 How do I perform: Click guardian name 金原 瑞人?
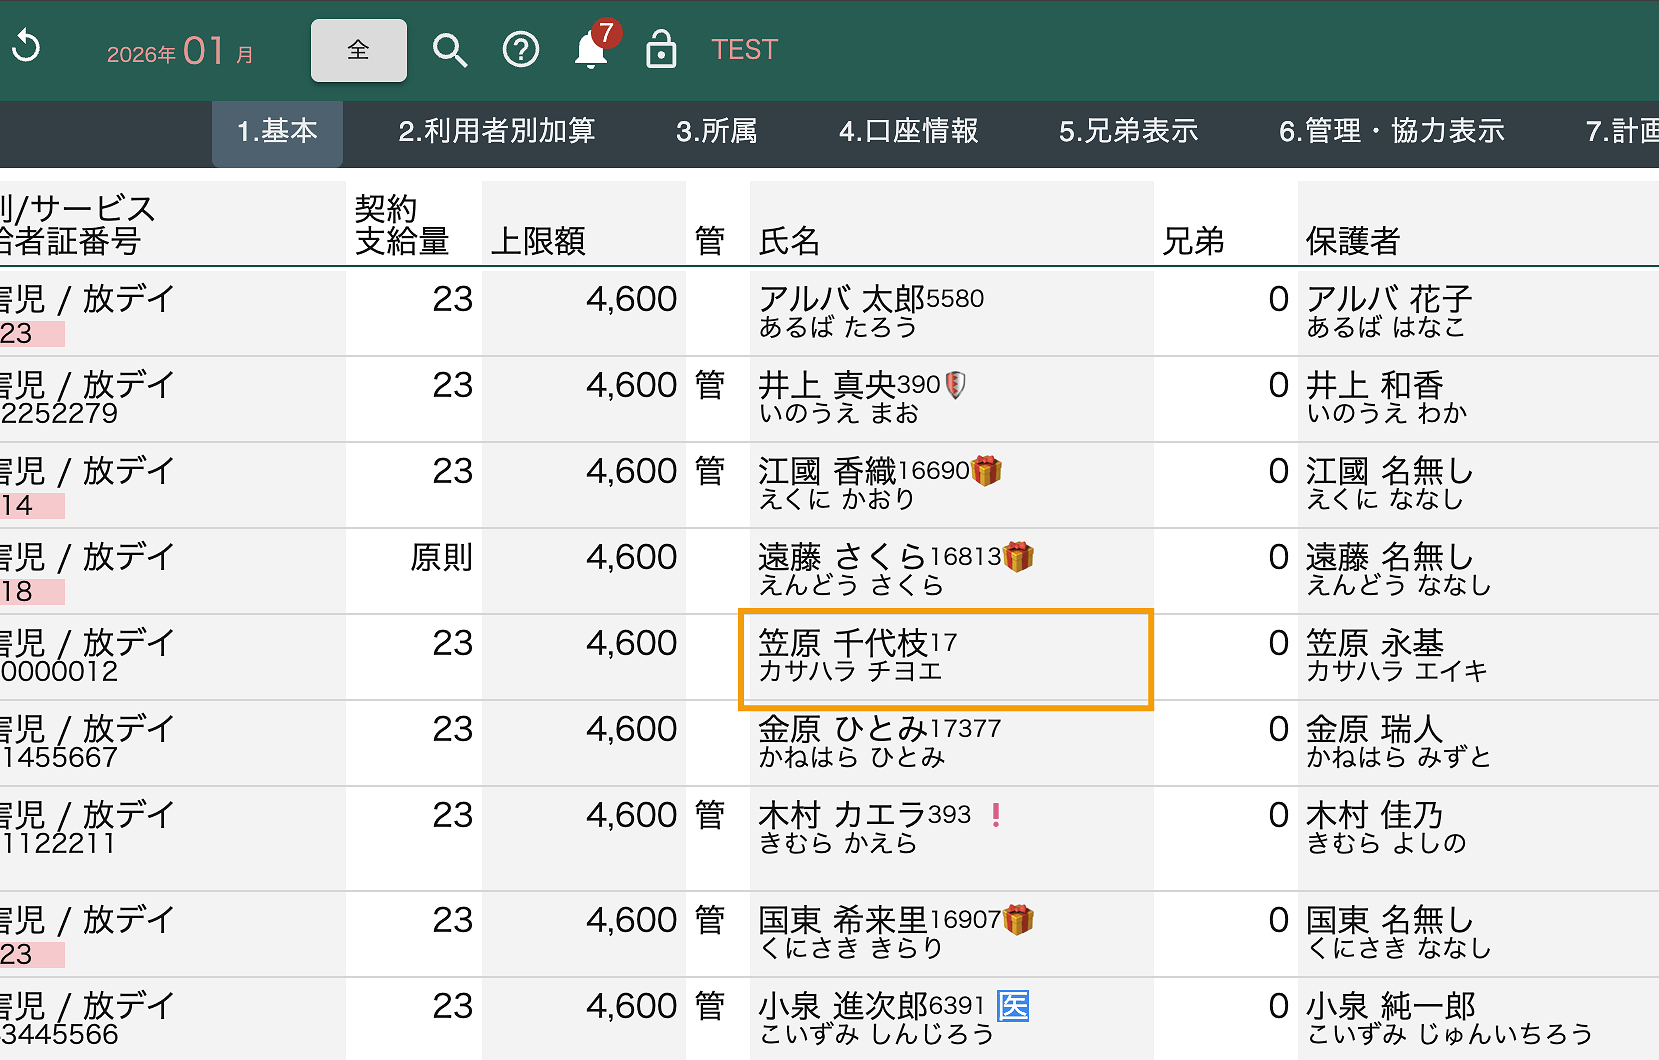pos(1374,729)
